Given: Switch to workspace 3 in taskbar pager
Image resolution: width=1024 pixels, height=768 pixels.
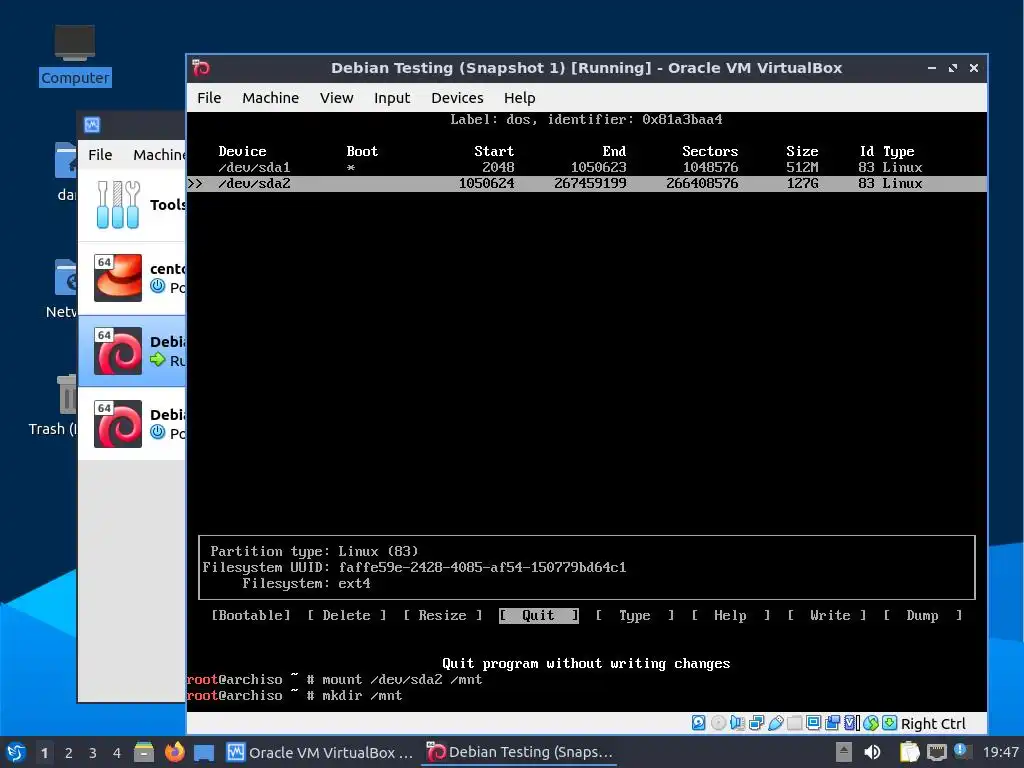Looking at the screenshot, I should click(93, 752).
